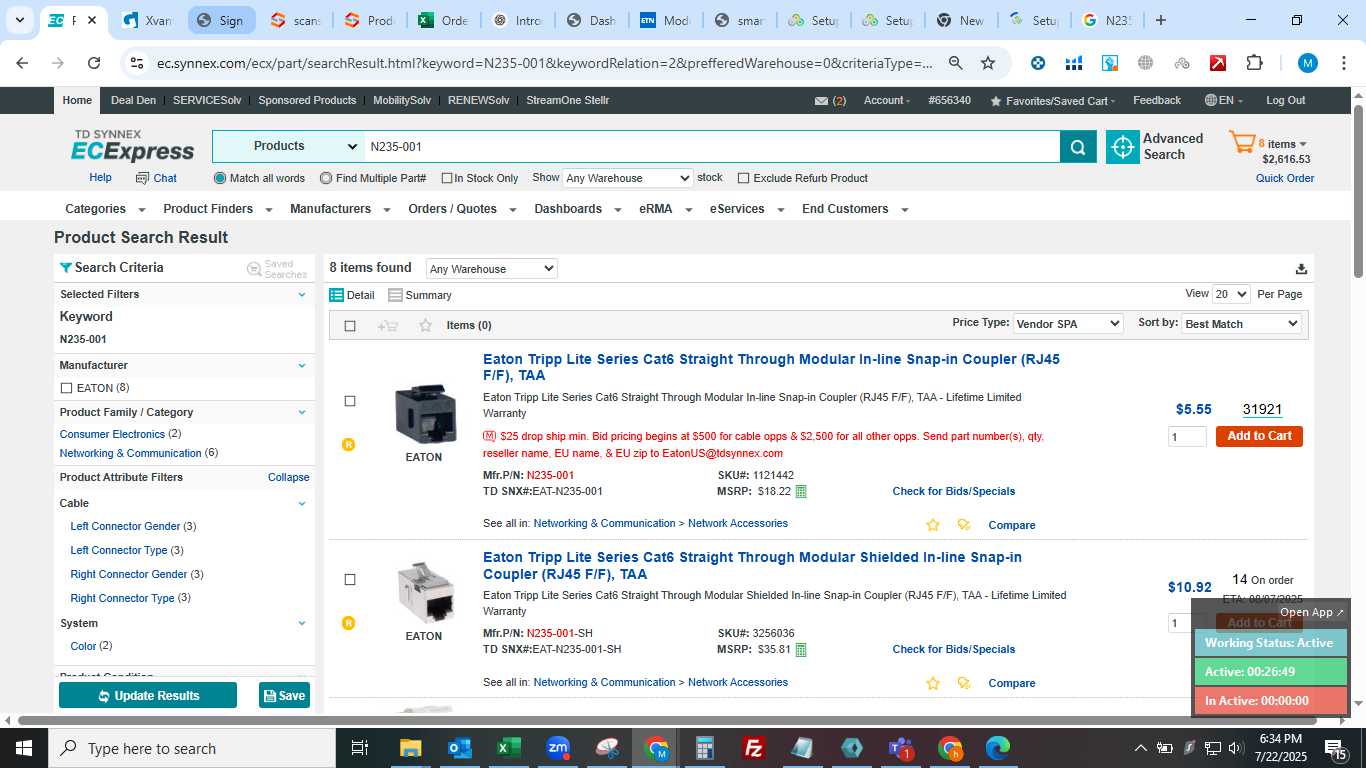Tick the select-all checkbox in Items bar
The height and width of the screenshot is (768, 1366).
pos(350,326)
